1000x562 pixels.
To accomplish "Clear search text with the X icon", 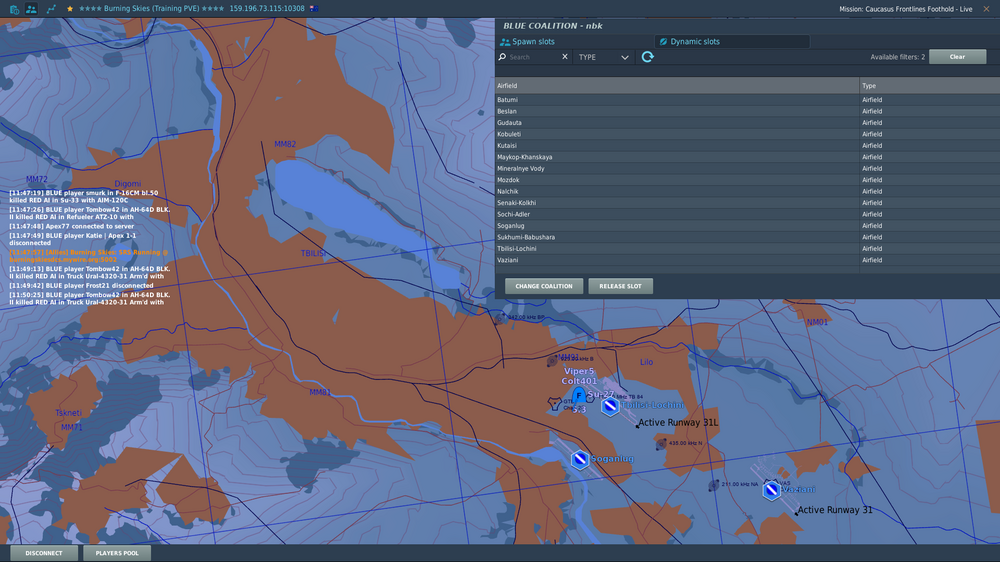I will pos(565,57).
